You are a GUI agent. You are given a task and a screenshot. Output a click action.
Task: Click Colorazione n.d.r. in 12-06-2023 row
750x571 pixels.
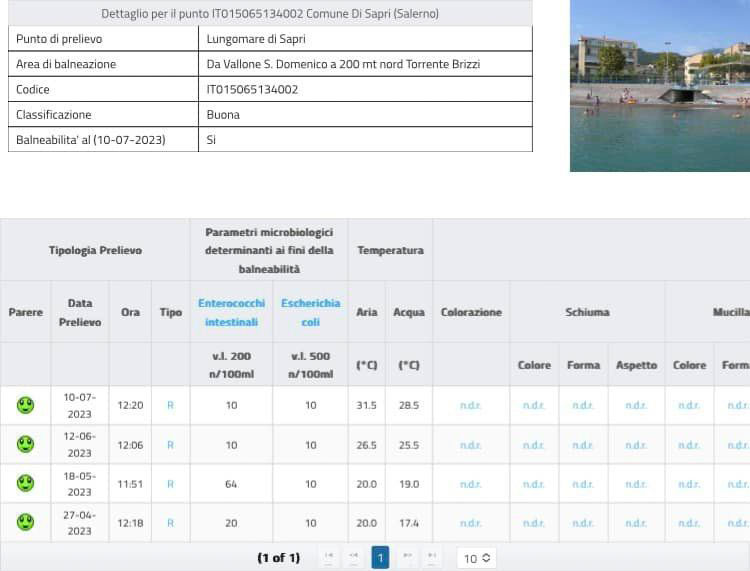pyautogui.click(x=470, y=445)
